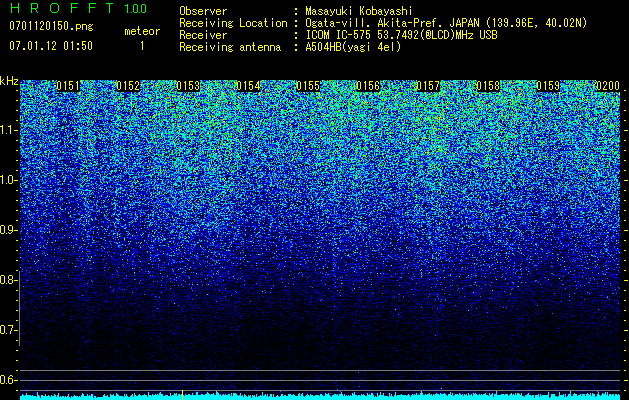Click the HROFFT title text
629x400 pixels.
(62, 8)
